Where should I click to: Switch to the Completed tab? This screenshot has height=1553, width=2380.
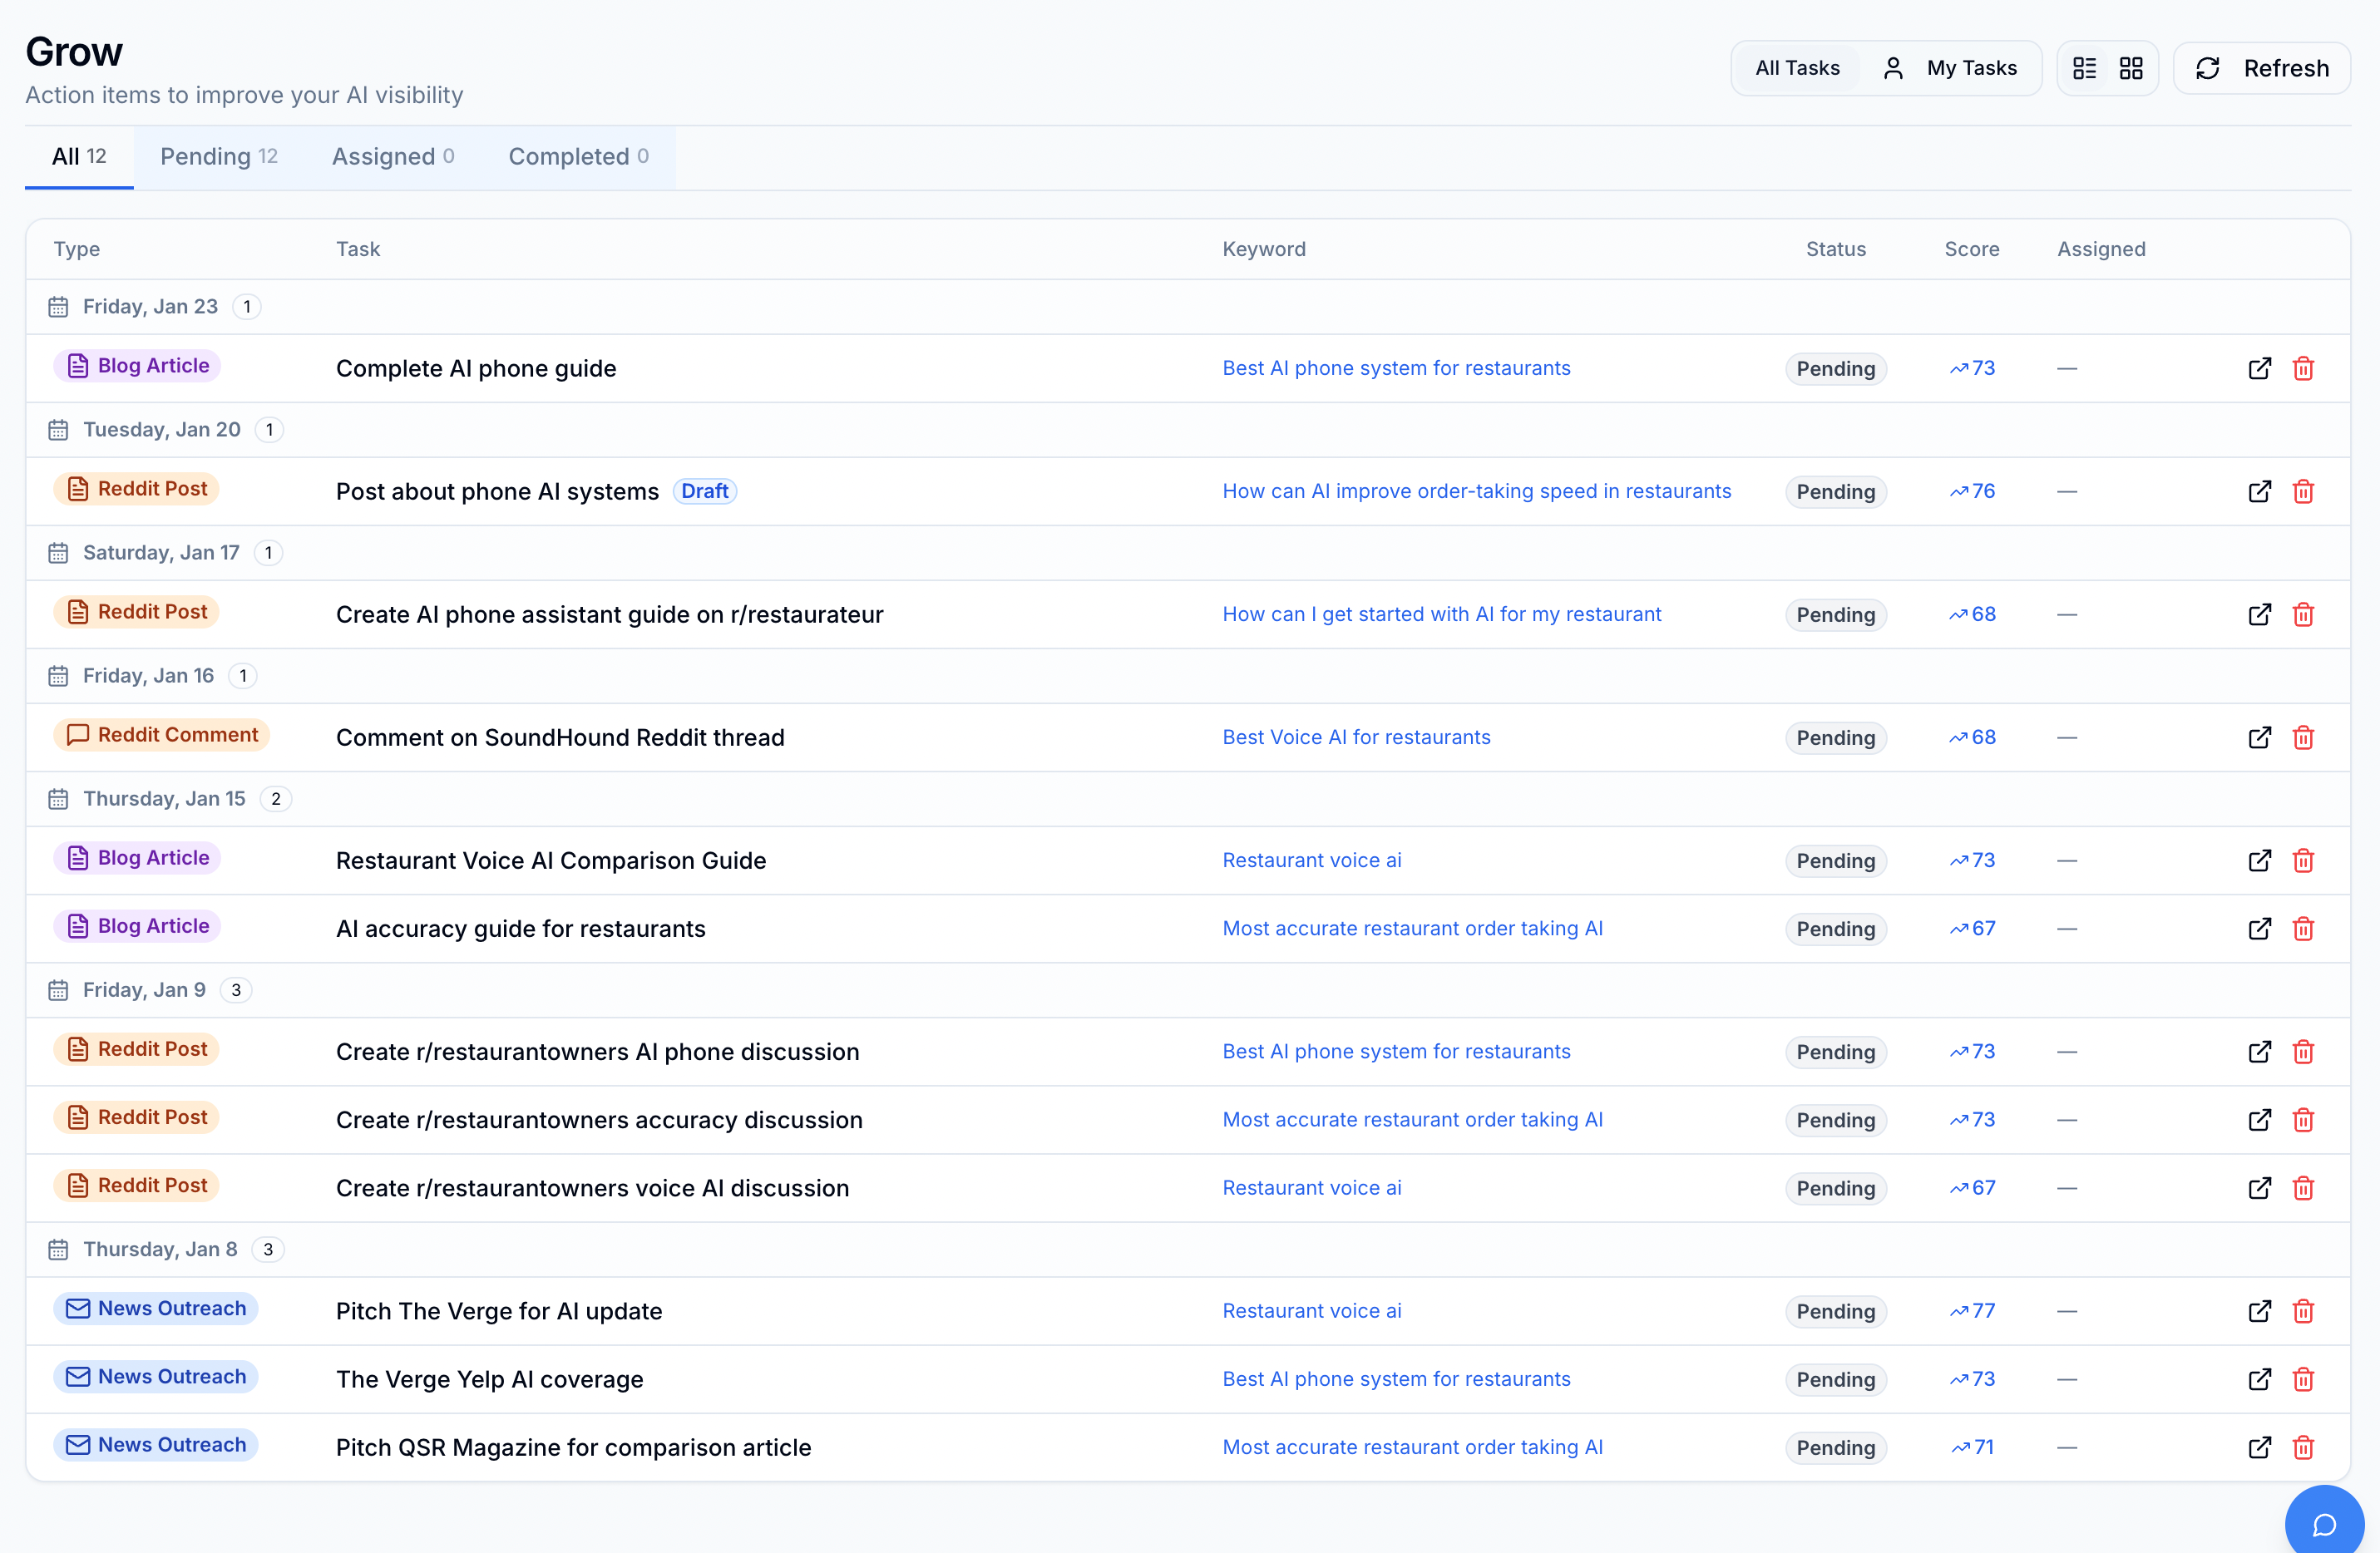577,156
